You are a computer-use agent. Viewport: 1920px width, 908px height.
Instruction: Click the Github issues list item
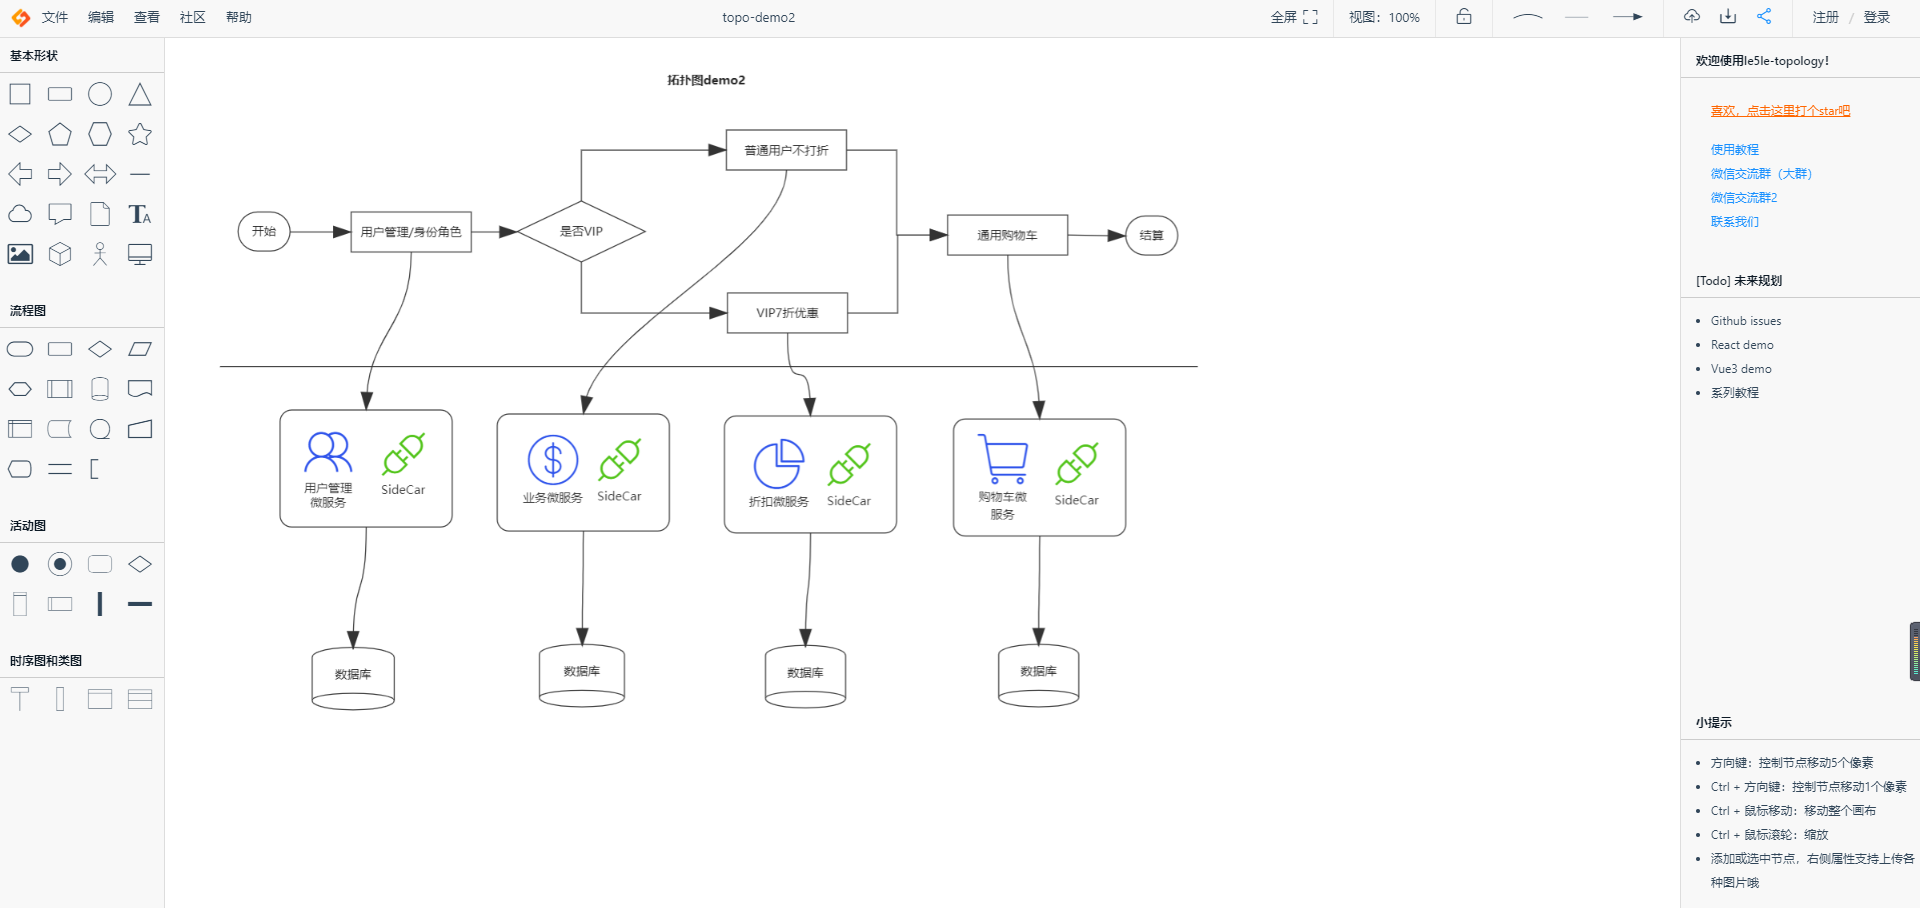pos(1746,321)
